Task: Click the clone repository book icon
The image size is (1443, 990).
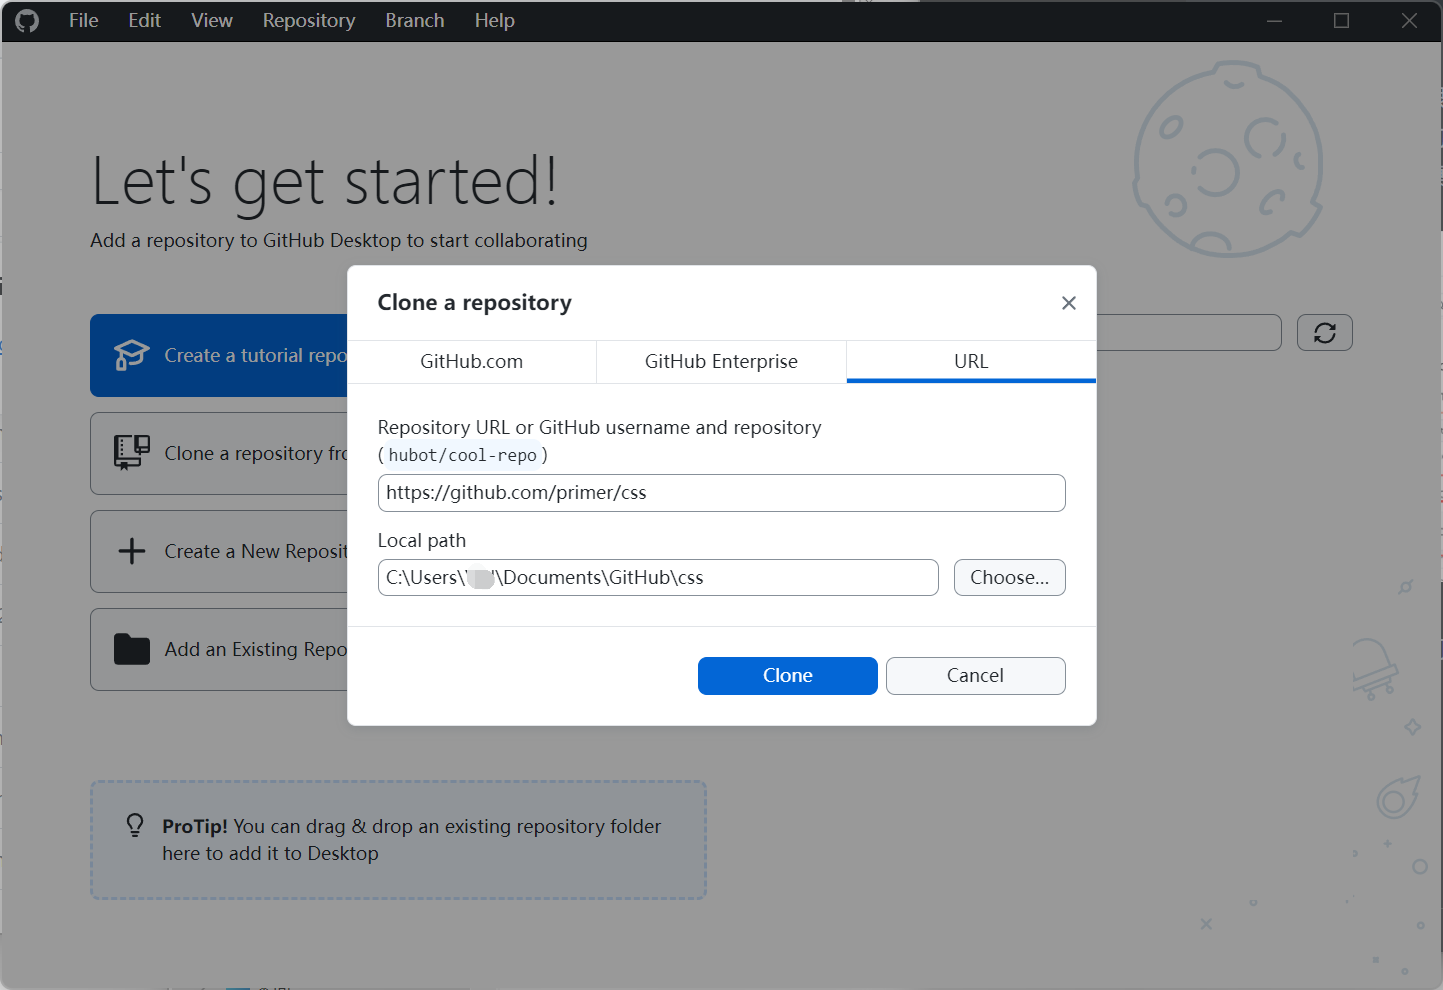Action: pyautogui.click(x=132, y=453)
